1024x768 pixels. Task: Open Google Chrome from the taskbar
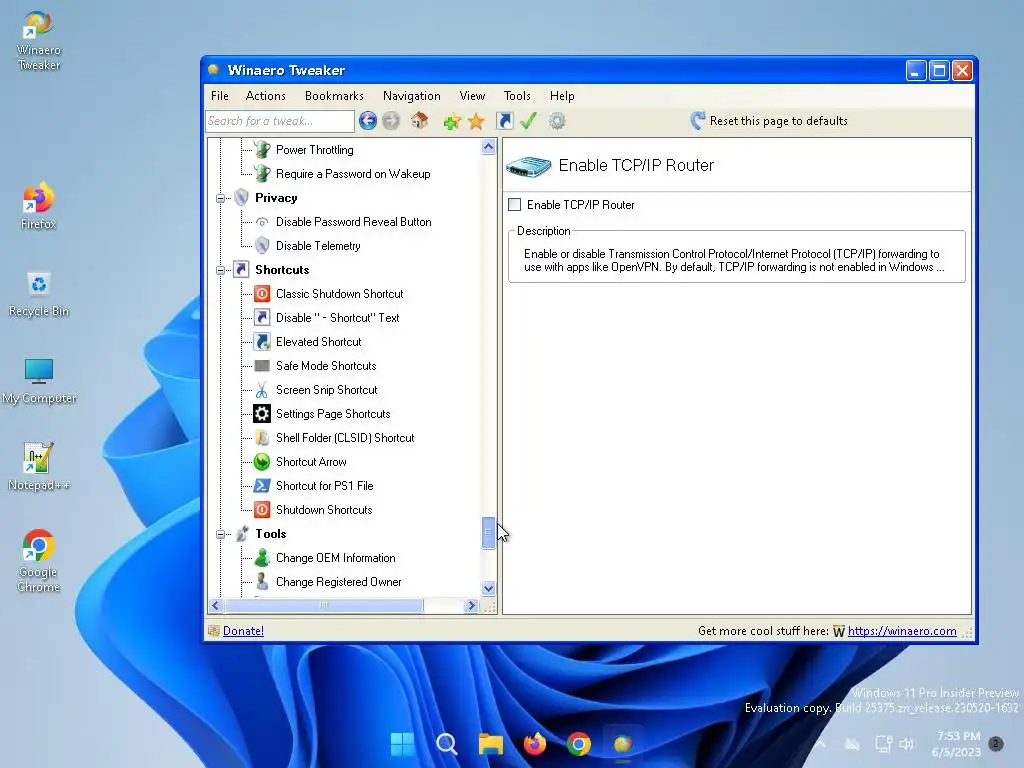(579, 743)
